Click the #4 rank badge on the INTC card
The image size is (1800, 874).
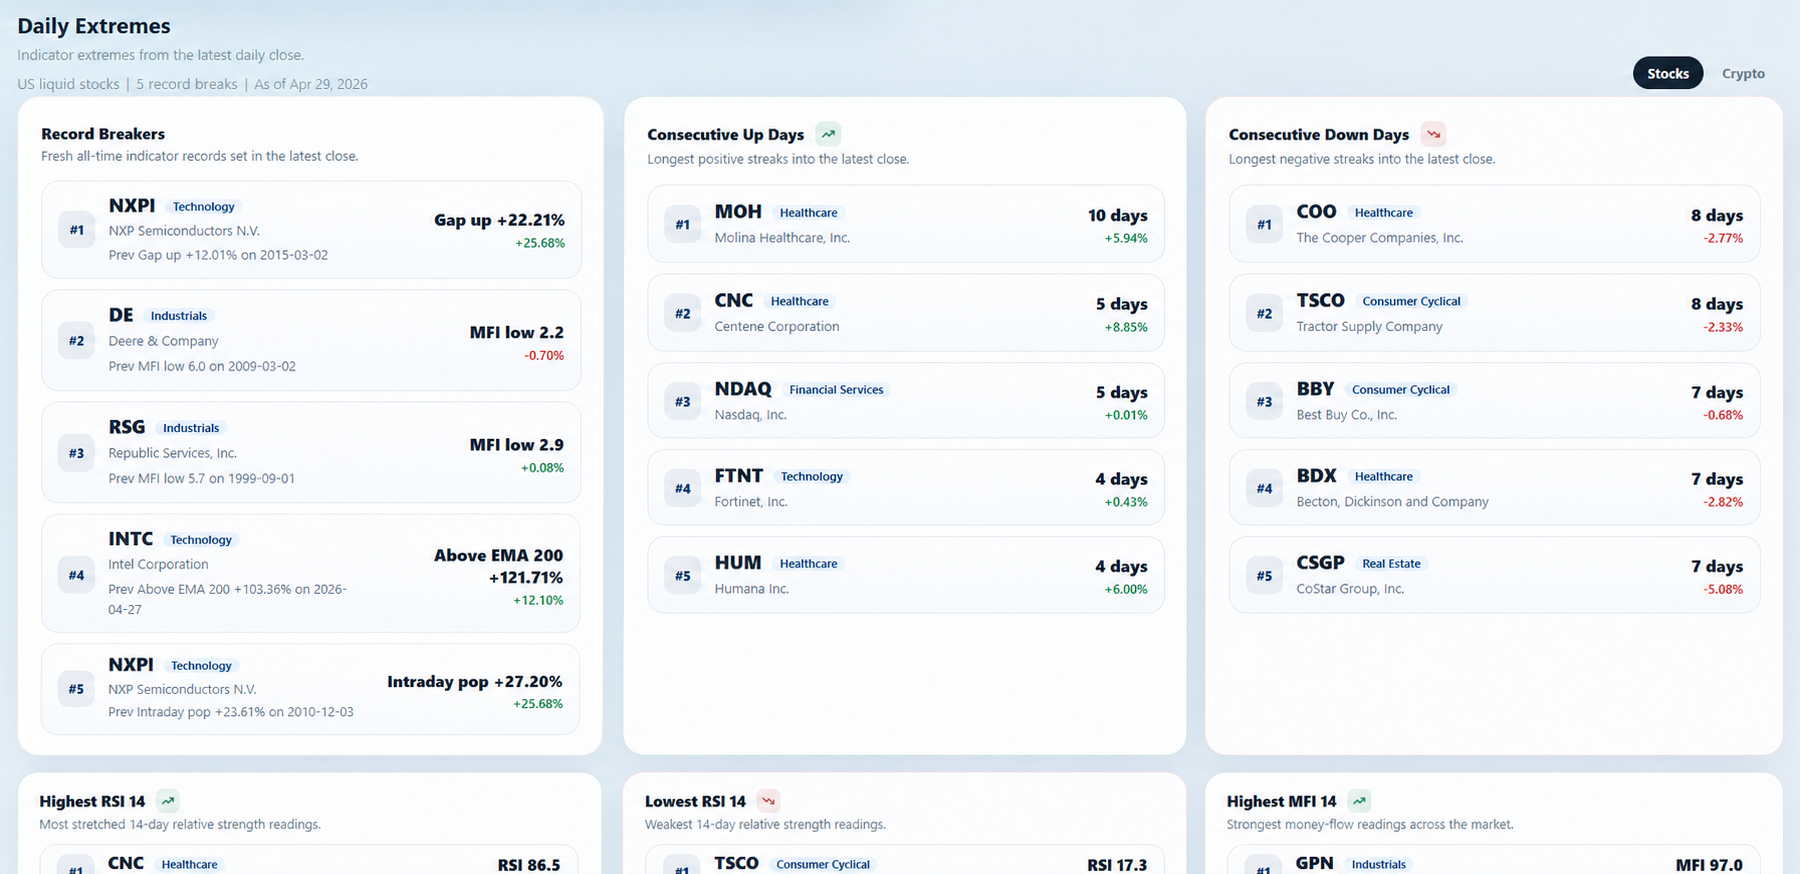click(76, 575)
